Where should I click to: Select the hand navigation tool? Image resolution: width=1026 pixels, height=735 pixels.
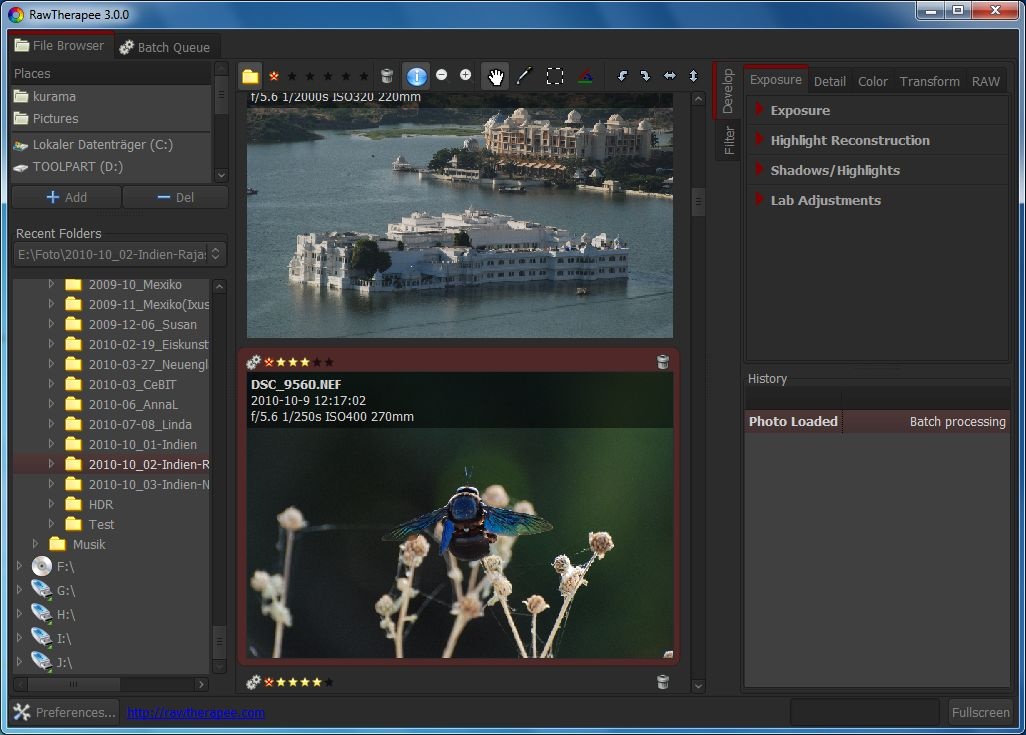(x=495, y=76)
